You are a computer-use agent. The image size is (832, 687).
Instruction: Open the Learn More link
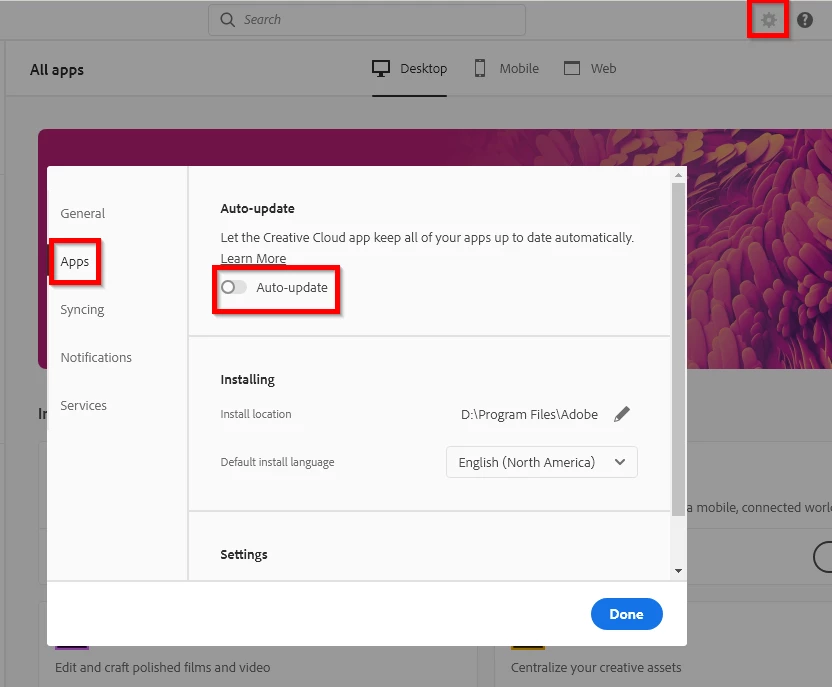(x=253, y=258)
